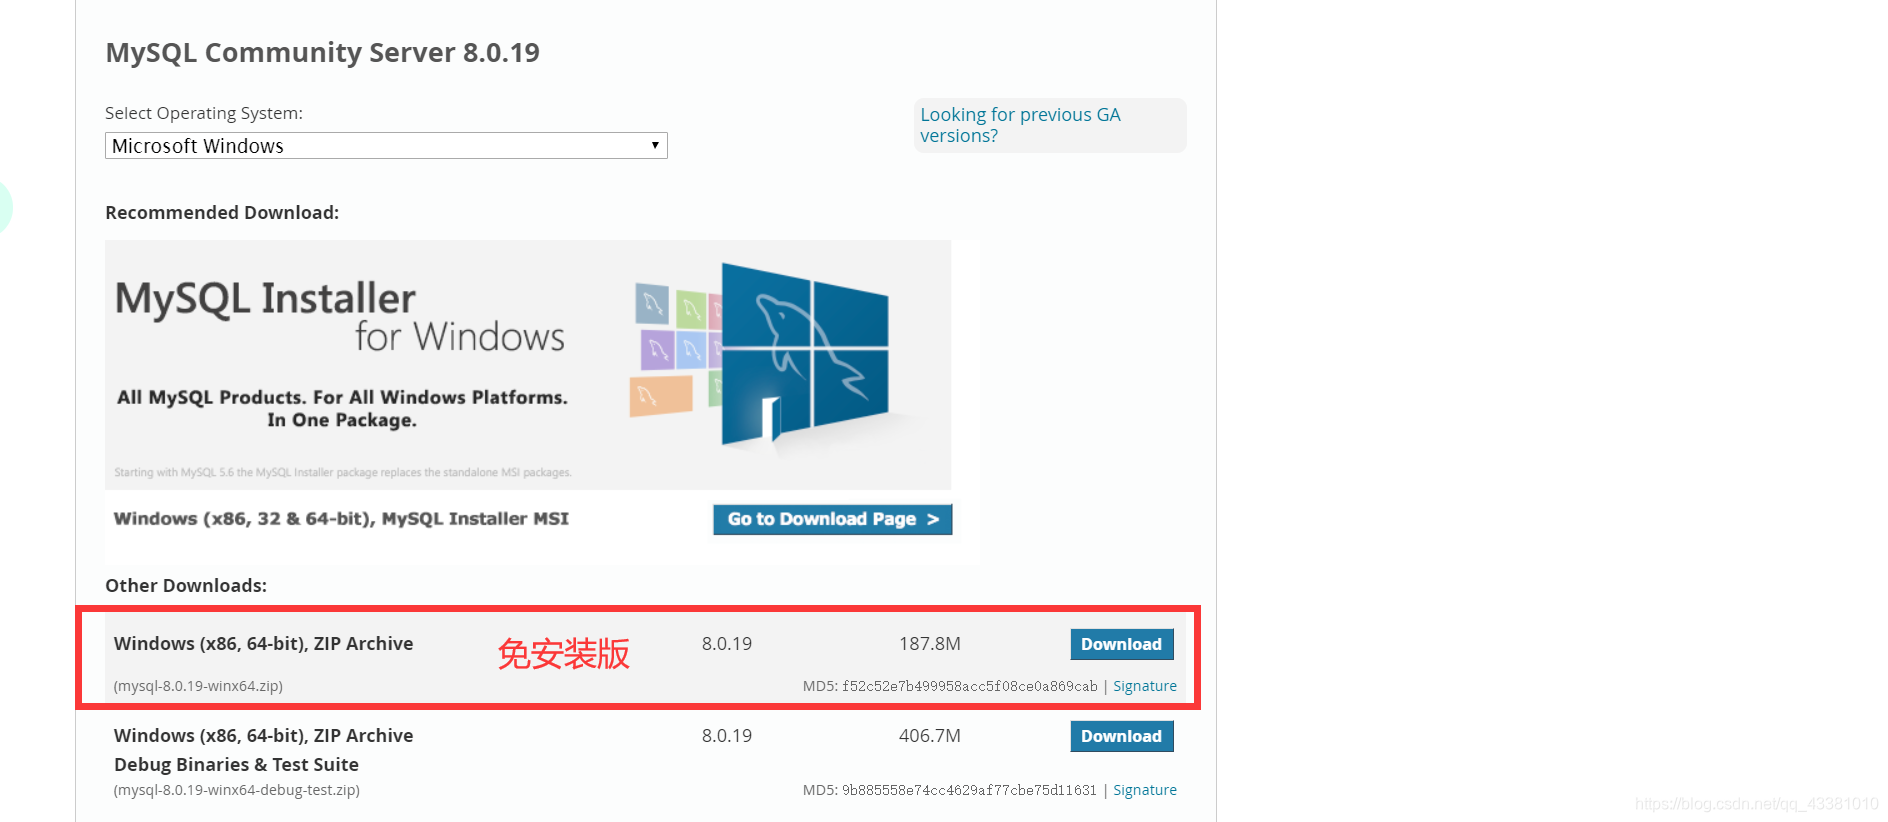Click the Debug Binaries & Test Suite label
The width and height of the screenshot is (1888, 822).
pos(236,764)
